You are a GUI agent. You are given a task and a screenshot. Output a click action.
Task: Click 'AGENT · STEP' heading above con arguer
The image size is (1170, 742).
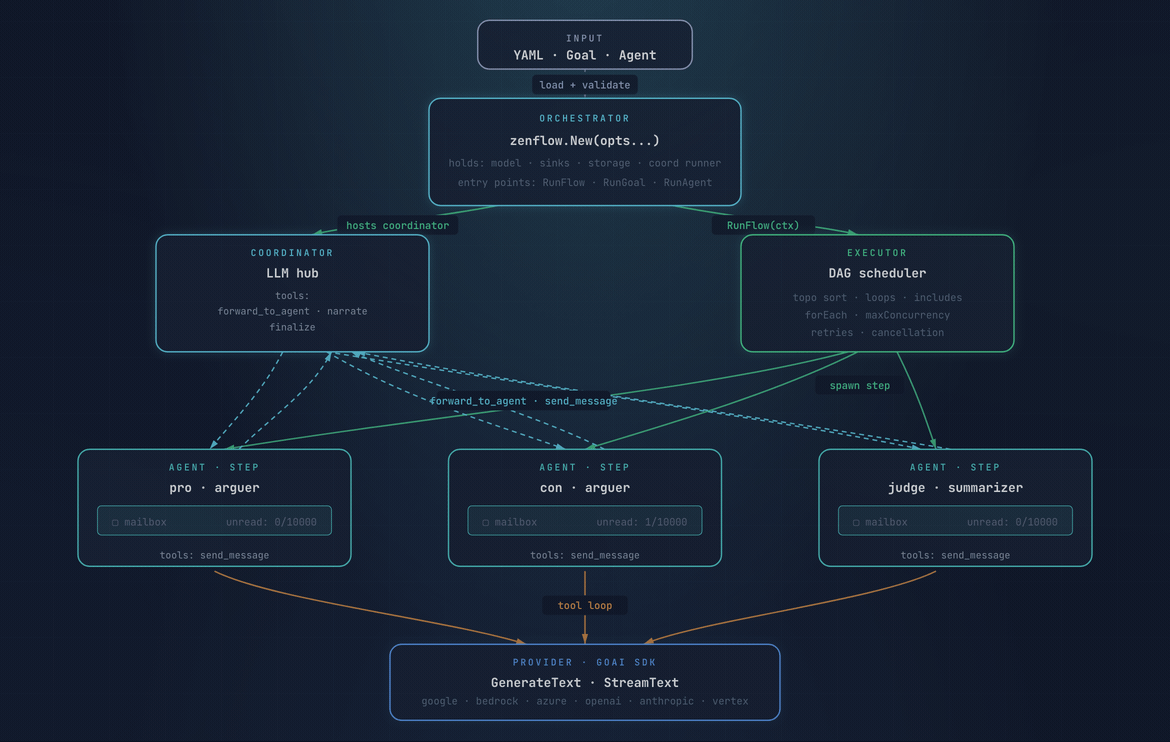pos(585,467)
